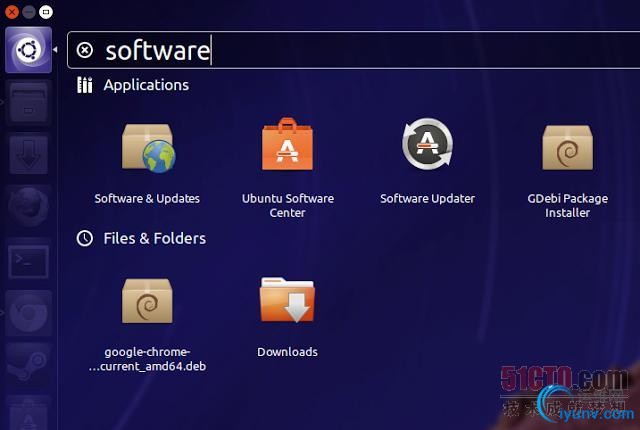
Task: Click the 'Downloads' label text
Action: (287, 352)
